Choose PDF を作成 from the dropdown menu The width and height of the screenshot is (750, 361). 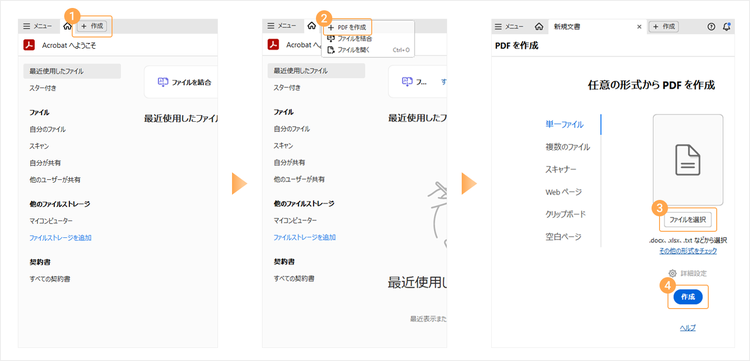347,28
